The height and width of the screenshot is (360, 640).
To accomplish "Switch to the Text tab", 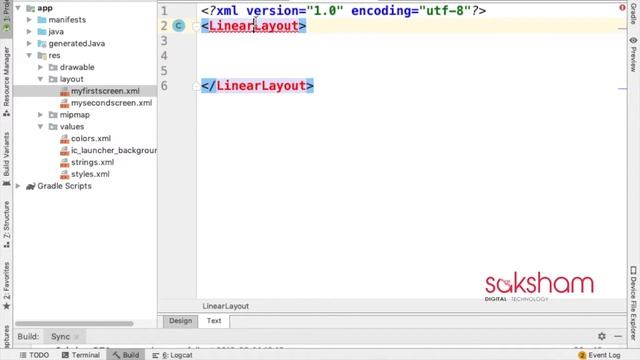I will click(214, 321).
